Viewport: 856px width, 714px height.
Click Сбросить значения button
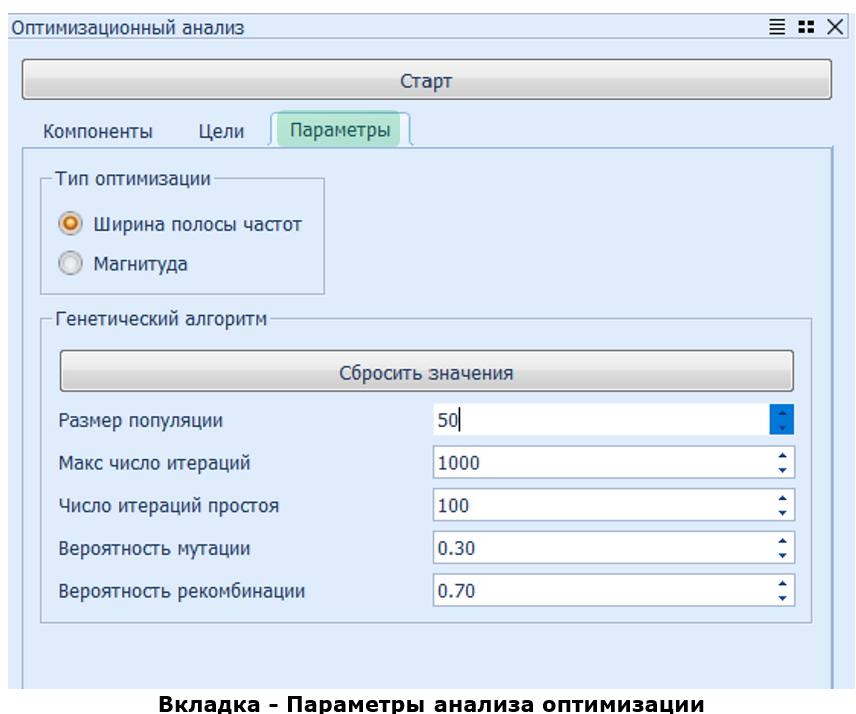(426, 373)
